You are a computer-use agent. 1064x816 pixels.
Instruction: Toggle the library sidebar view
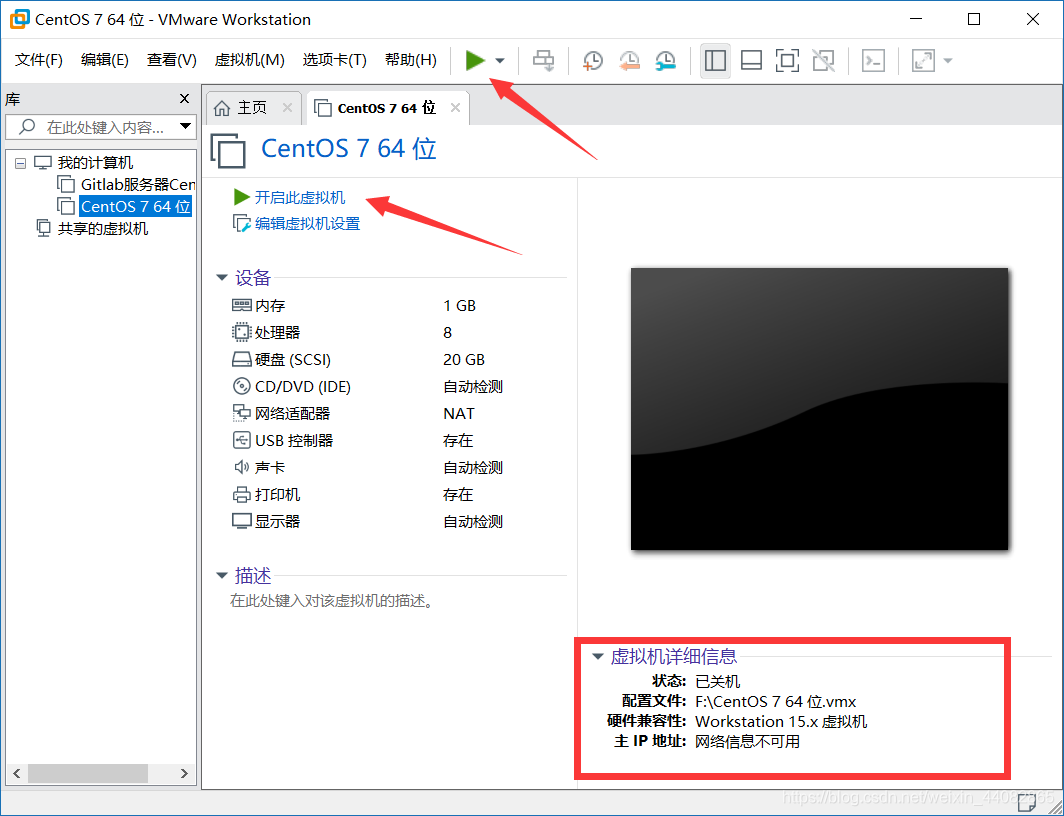pos(715,60)
